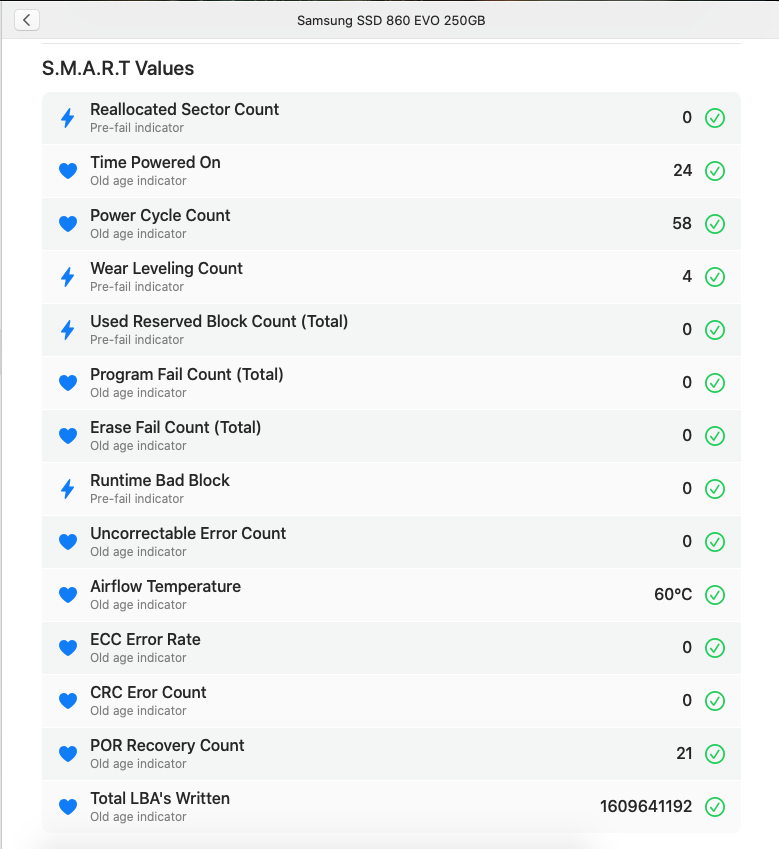Click the green checkmark for Airflow Temperature
The width and height of the screenshot is (779, 849).
[715, 595]
